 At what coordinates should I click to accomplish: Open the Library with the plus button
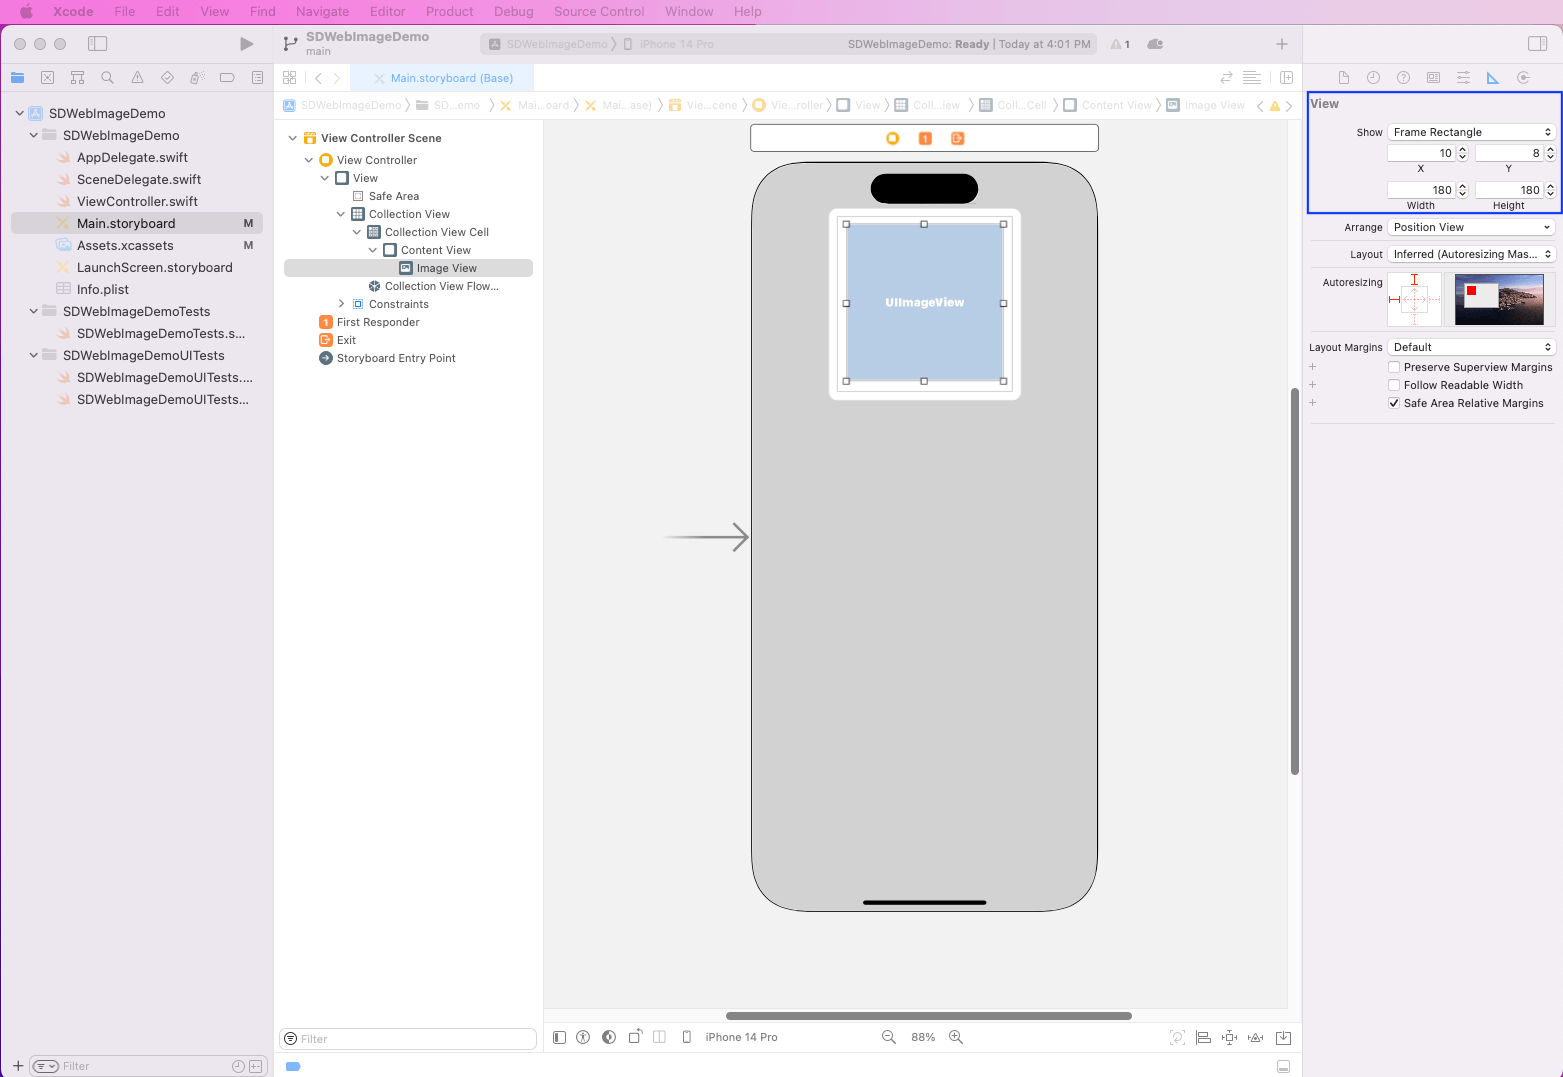(1281, 44)
